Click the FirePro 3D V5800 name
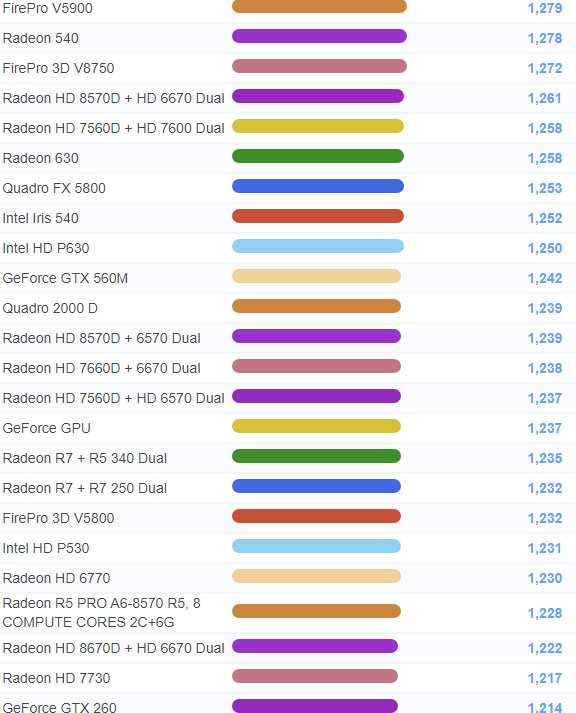 click(58, 518)
